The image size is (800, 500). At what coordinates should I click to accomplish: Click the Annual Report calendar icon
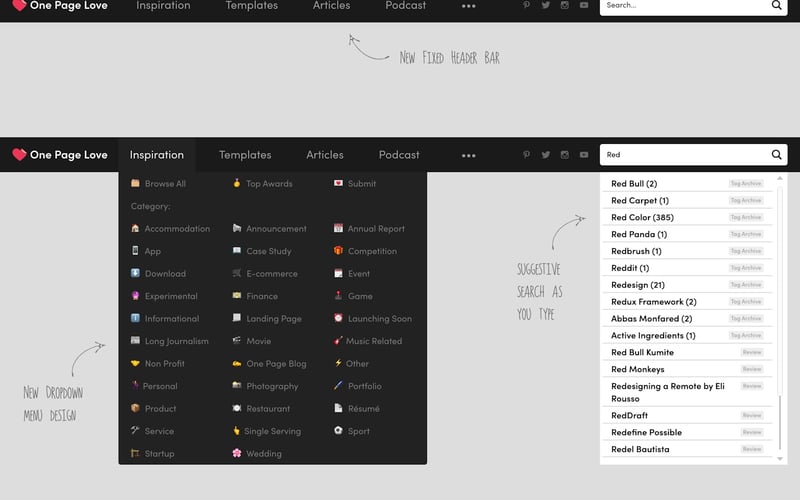pos(338,228)
